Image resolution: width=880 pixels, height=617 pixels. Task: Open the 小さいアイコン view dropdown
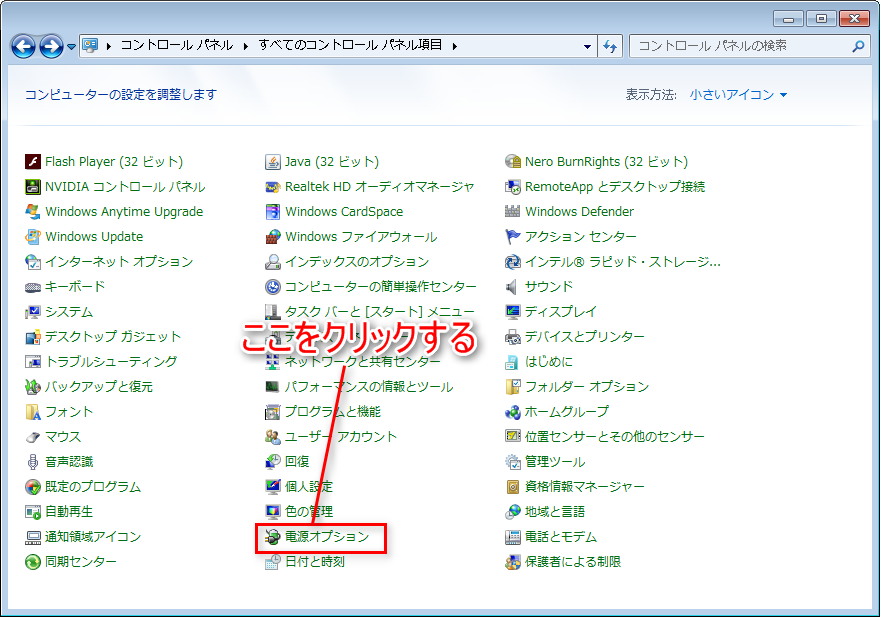click(x=739, y=95)
